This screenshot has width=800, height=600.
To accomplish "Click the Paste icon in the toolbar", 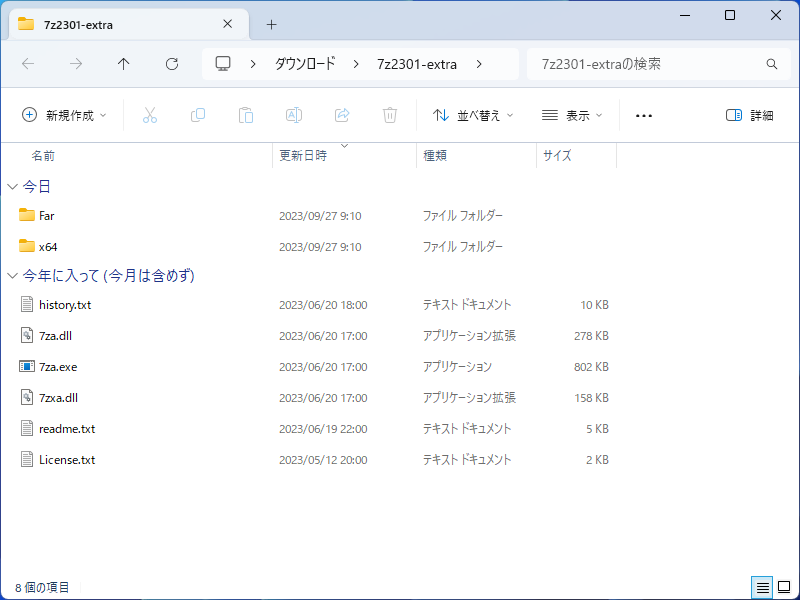I will [x=246, y=115].
